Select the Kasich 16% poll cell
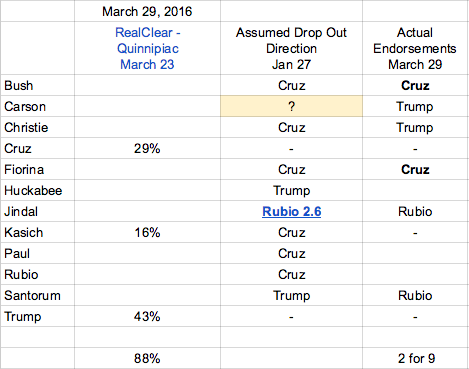This screenshot has width=469, height=369. 147,232
